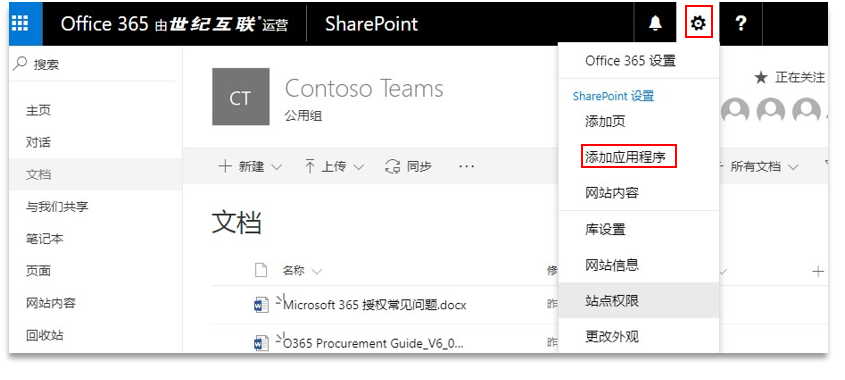Viewport: 845px width, 380px height.
Task: Select 库设置 menu item
Action: [x=605, y=229]
